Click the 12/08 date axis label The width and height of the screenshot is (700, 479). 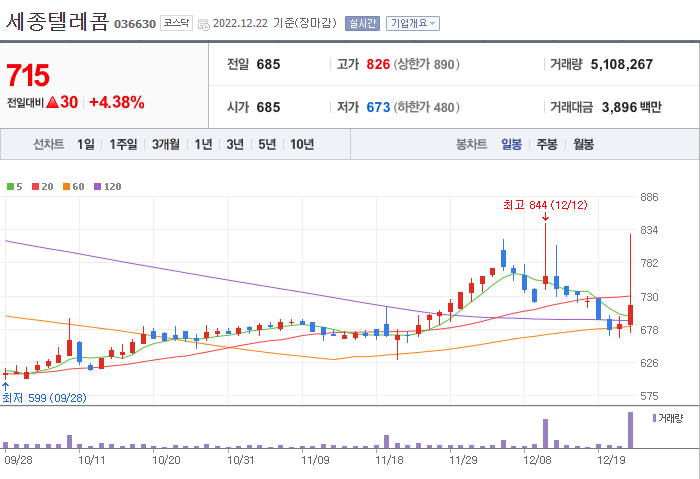point(537,460)
